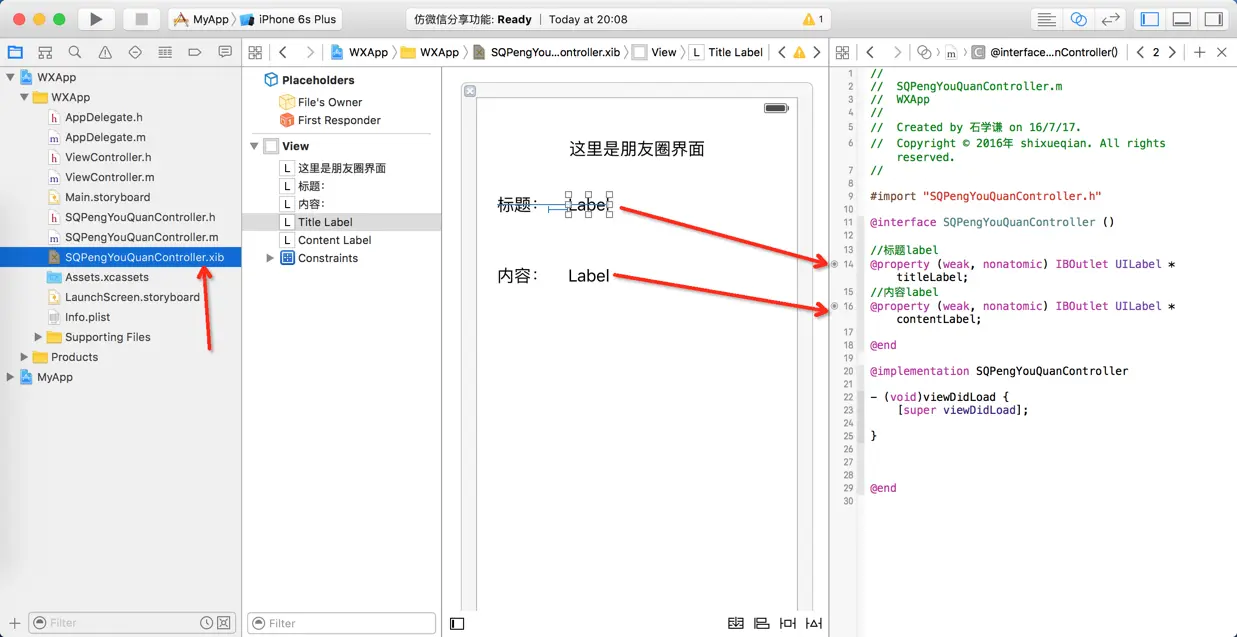The height and width of the screenshot is (637, 1237).
Task: Show the standard editor
Action: [1046, 19]
